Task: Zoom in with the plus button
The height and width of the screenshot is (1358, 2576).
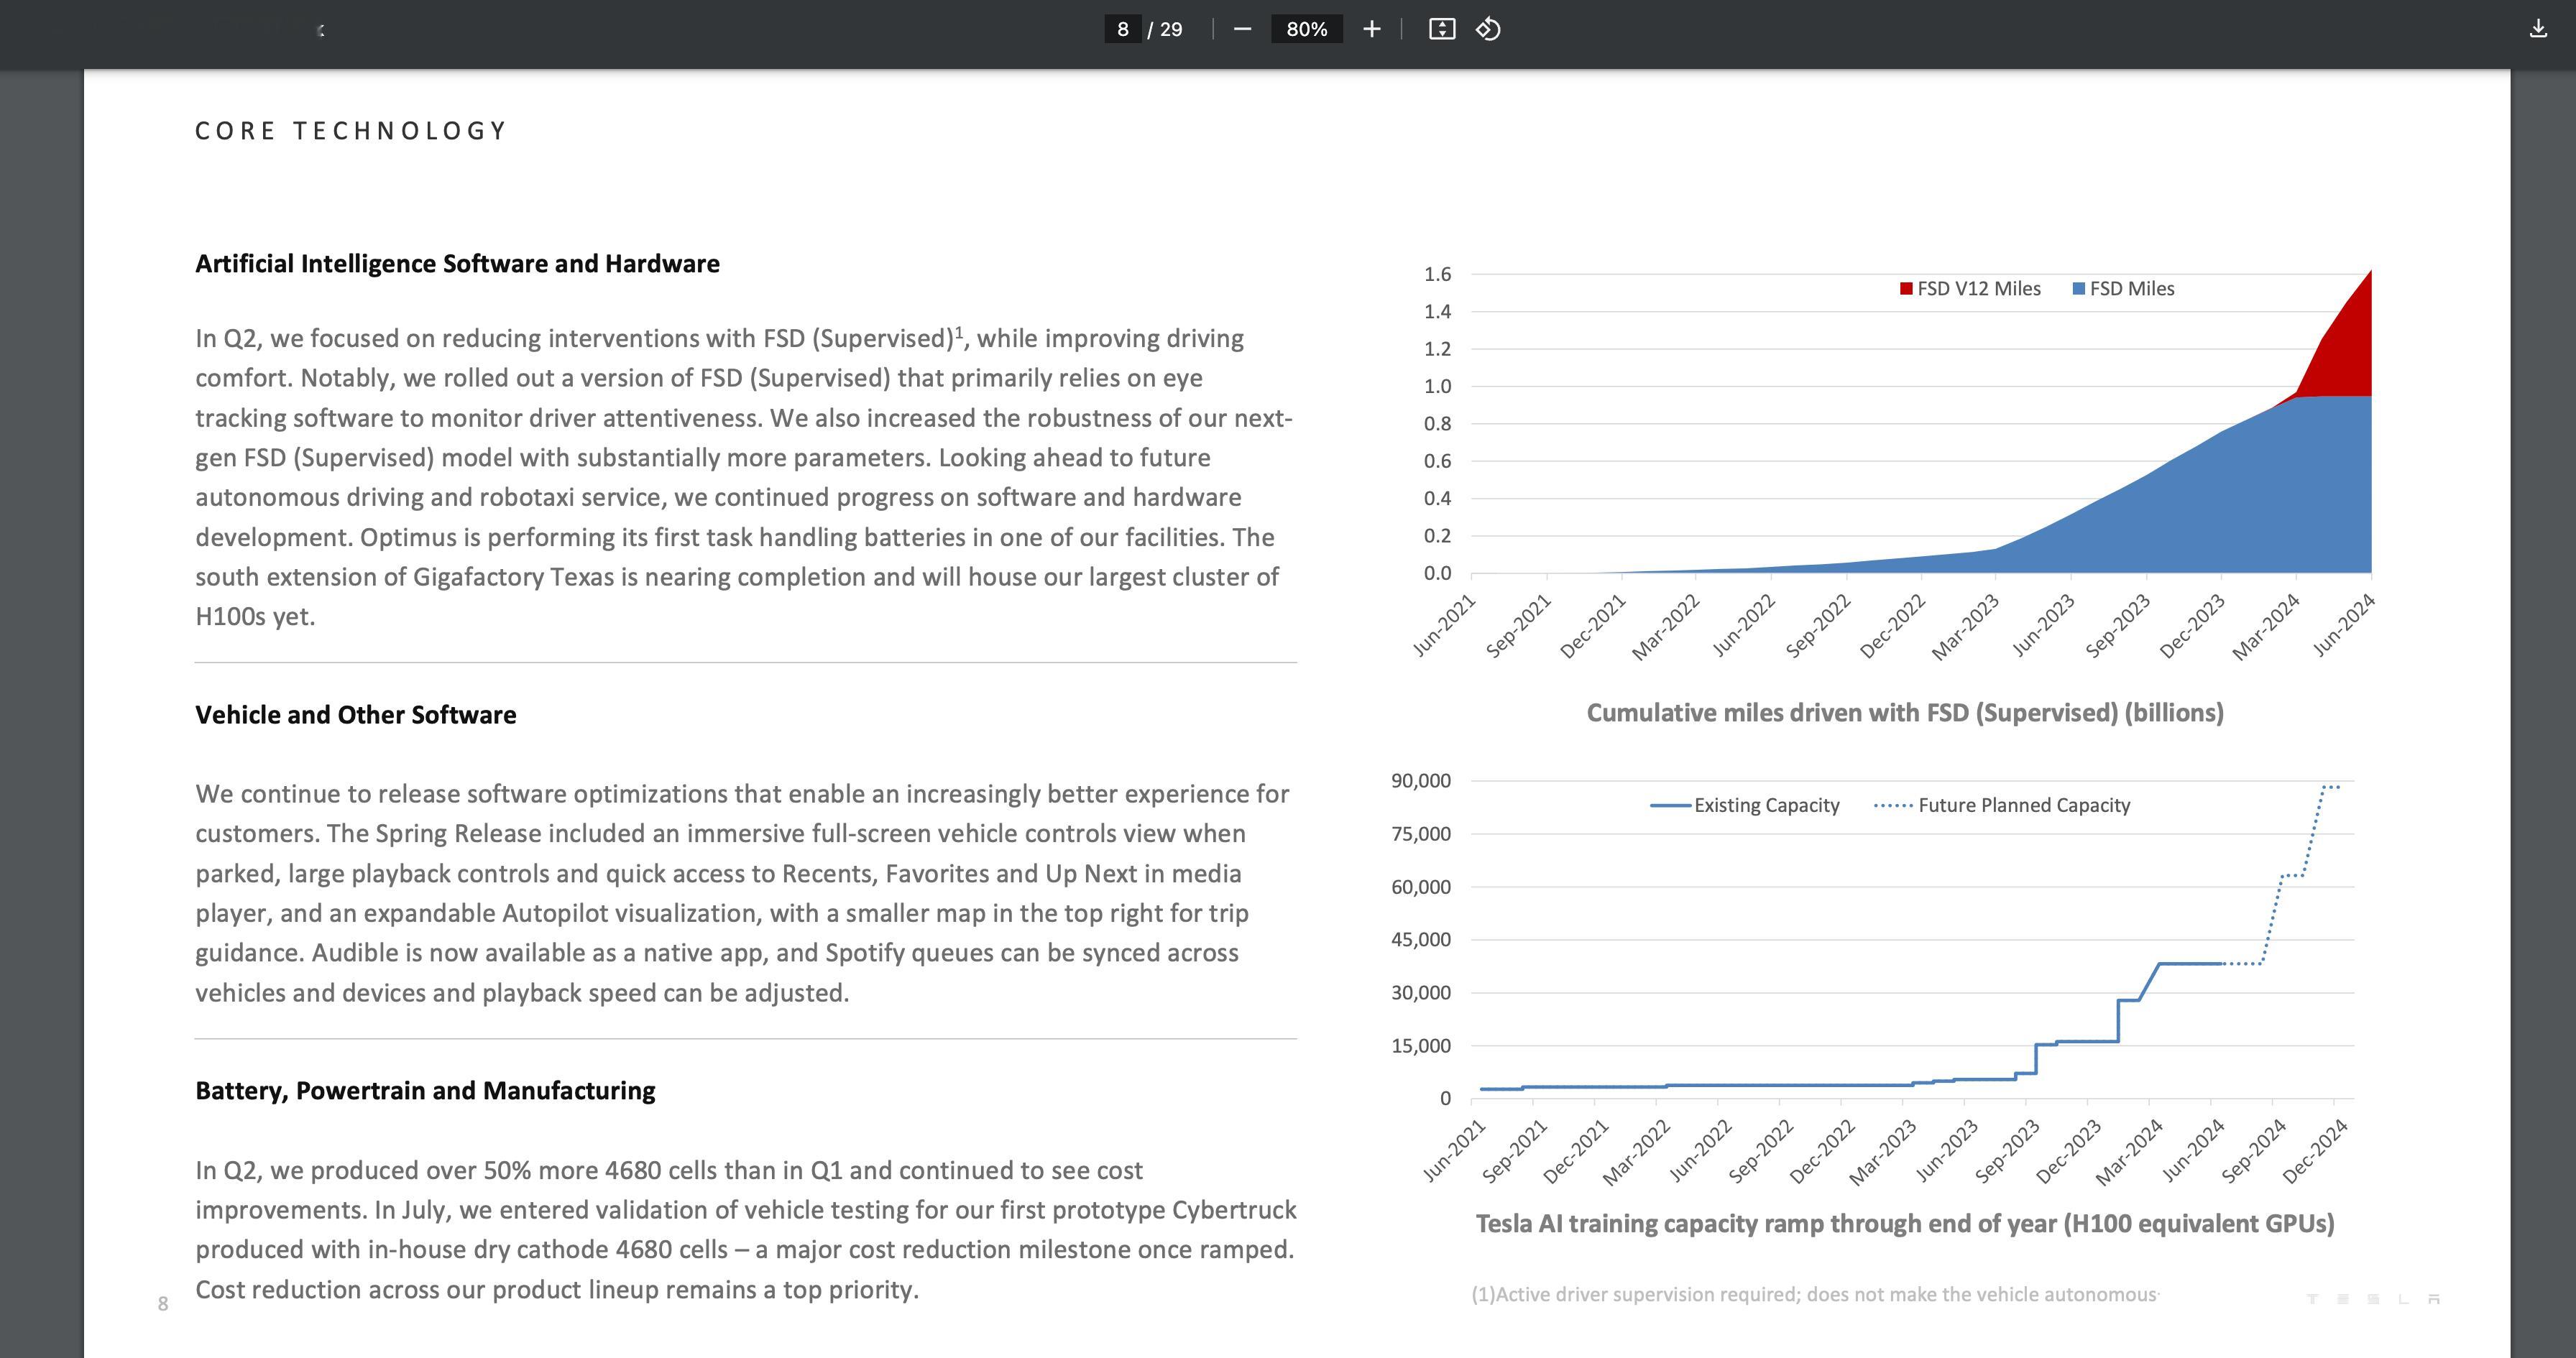Action: point(1372,29)
